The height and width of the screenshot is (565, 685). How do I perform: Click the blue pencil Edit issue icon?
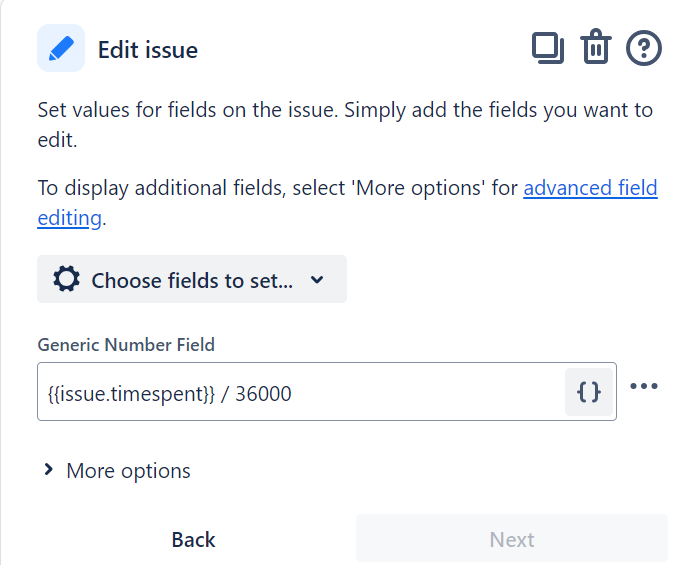click(61, 48)
